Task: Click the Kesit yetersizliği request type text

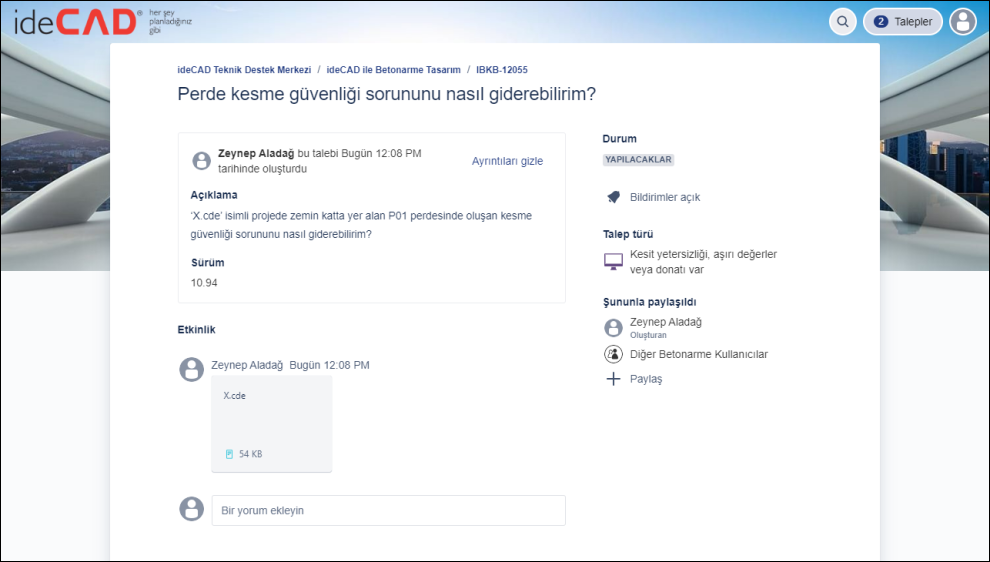Action: (703, 262)
